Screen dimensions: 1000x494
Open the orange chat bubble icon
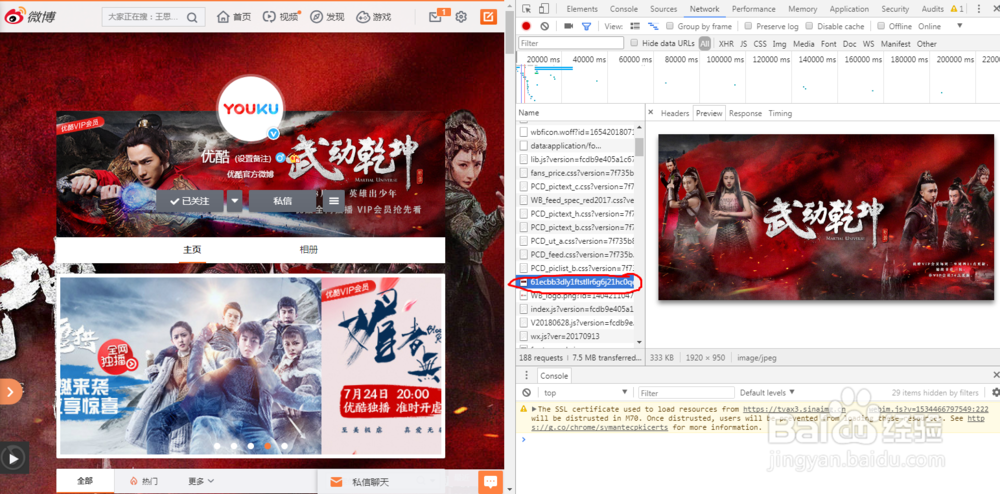point(489,482)
